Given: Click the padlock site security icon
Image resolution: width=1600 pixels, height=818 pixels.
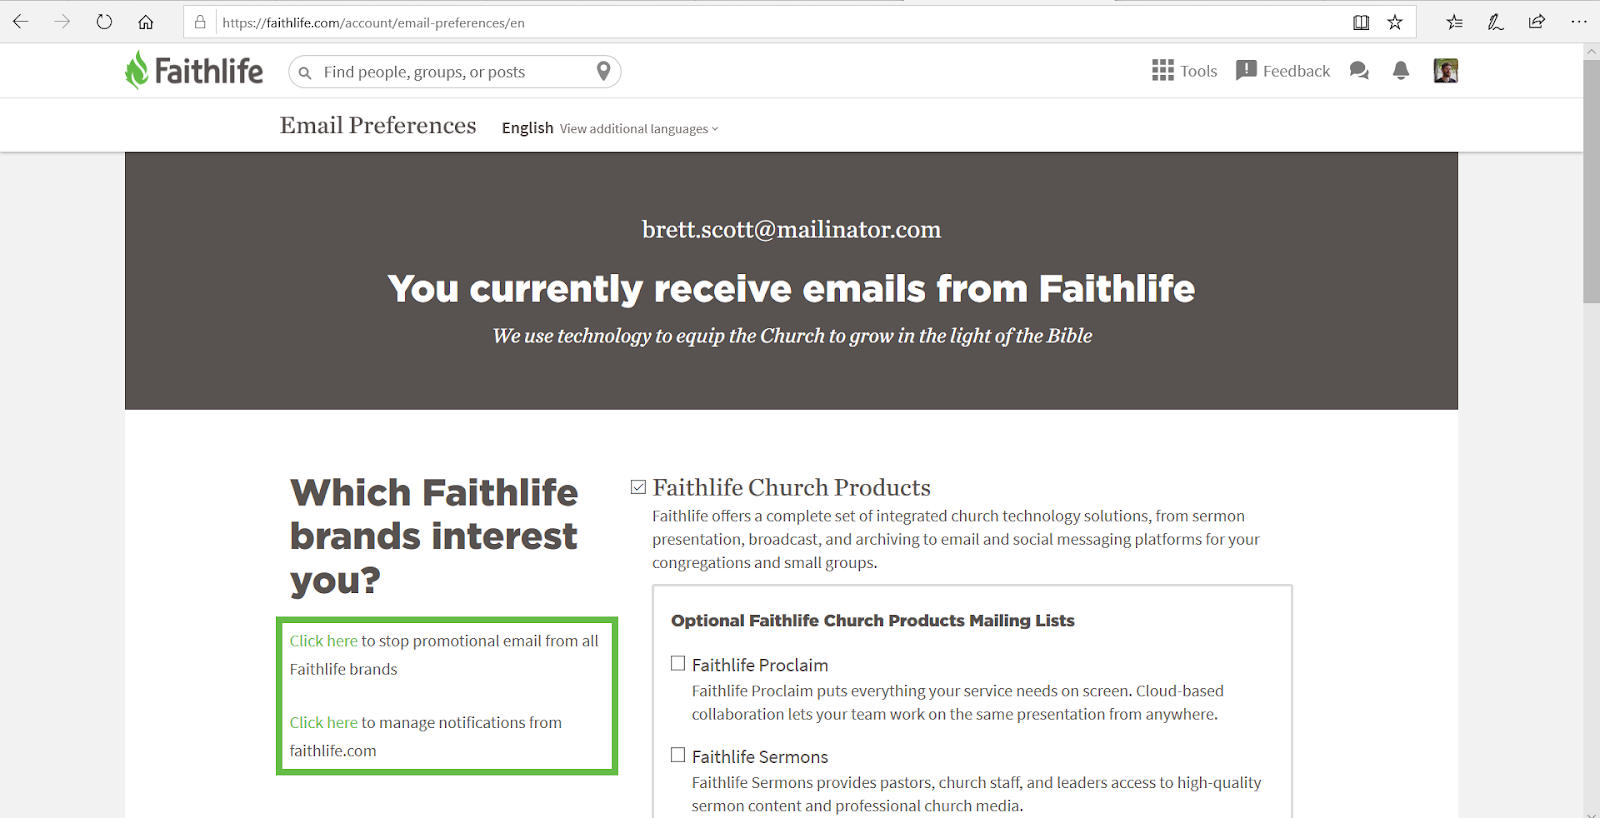Looking at the screenshot, I should [x=200, y=22].
